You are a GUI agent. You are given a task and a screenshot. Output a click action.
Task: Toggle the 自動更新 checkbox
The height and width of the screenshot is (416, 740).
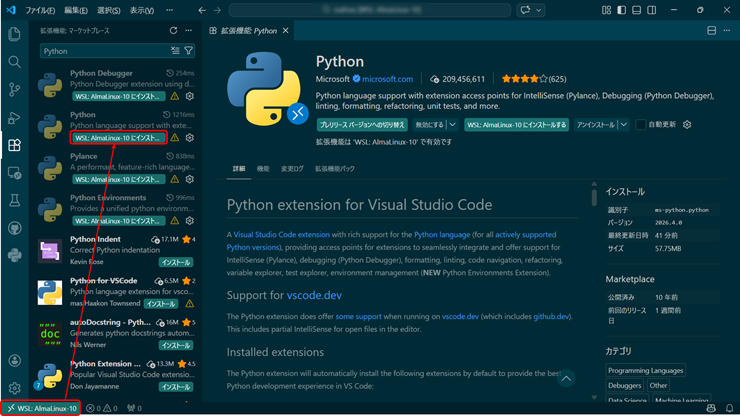(x=640, y=125)
